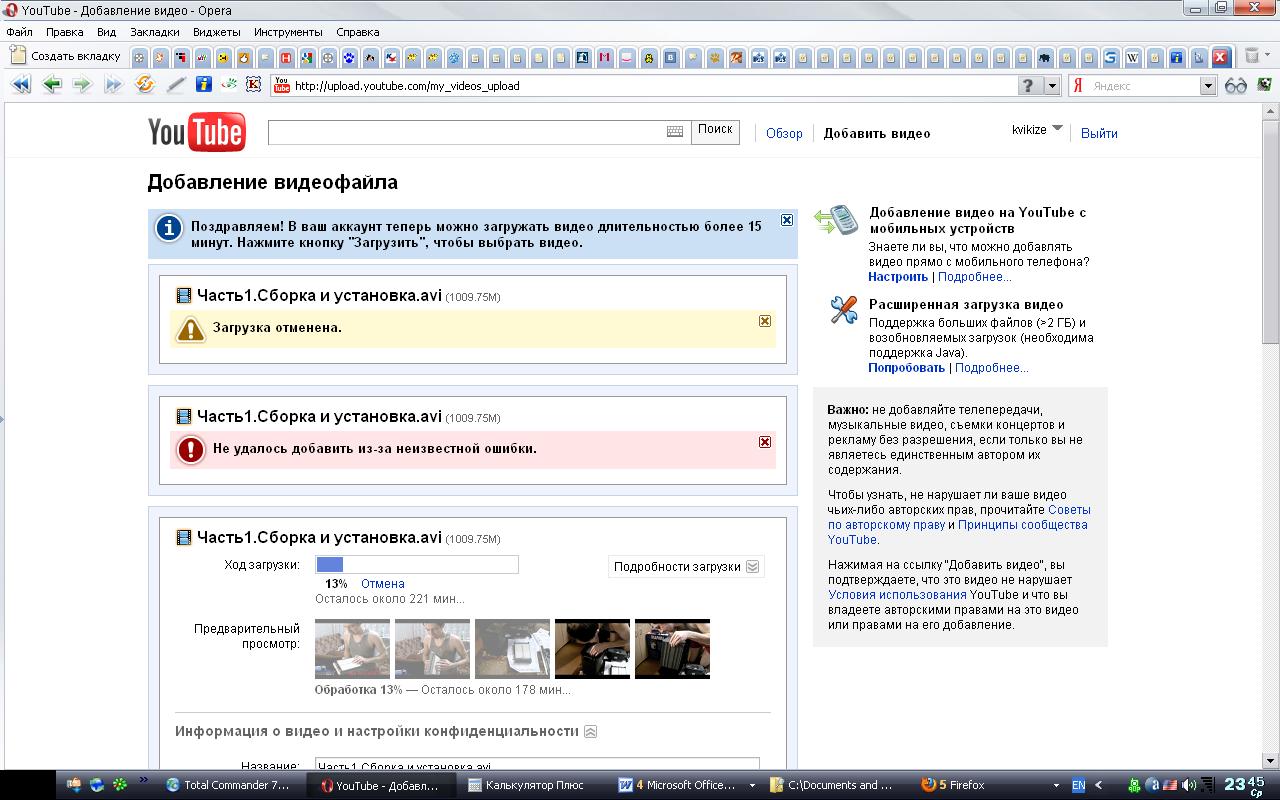Screen dimensions: 1280x800
Task: Click the Rewind double-arrow navigation icon
Action: [20, 85]
